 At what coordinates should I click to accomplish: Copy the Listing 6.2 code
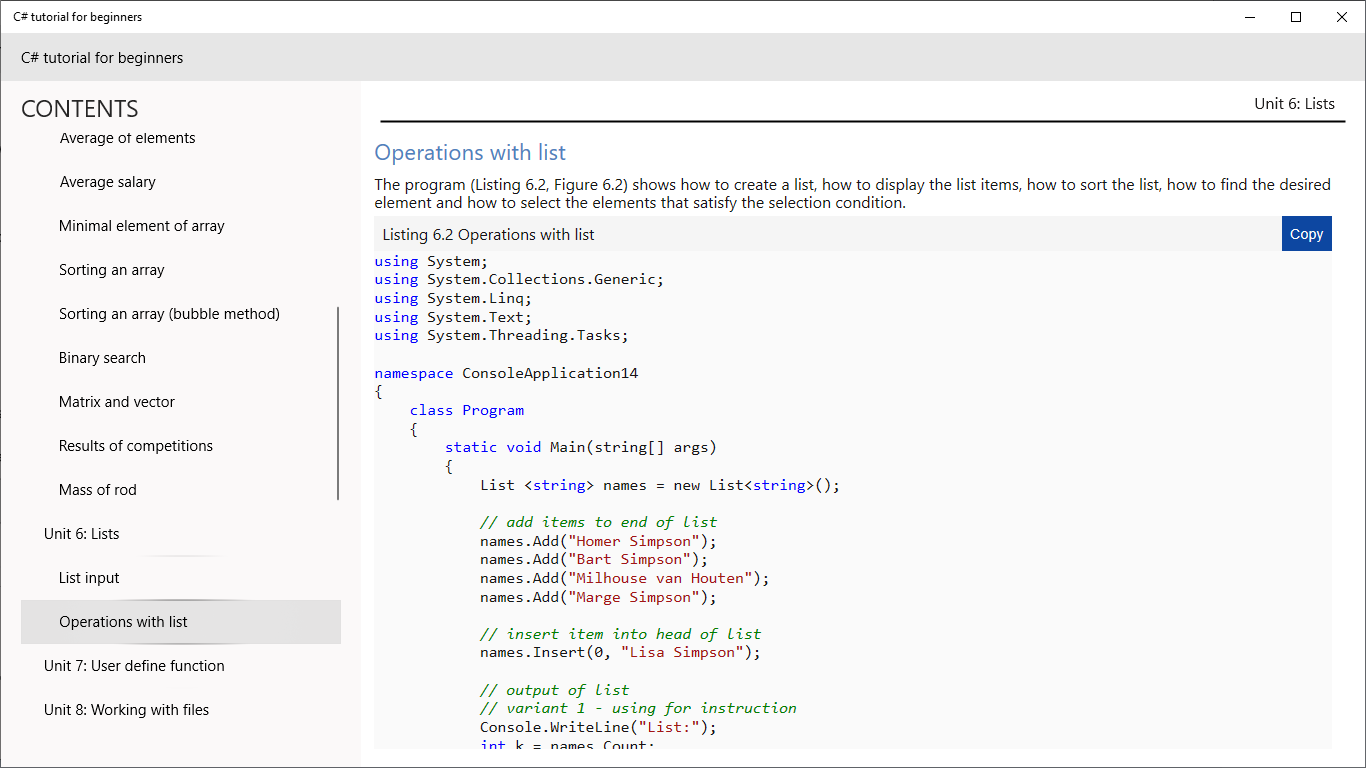(1306, 234)
